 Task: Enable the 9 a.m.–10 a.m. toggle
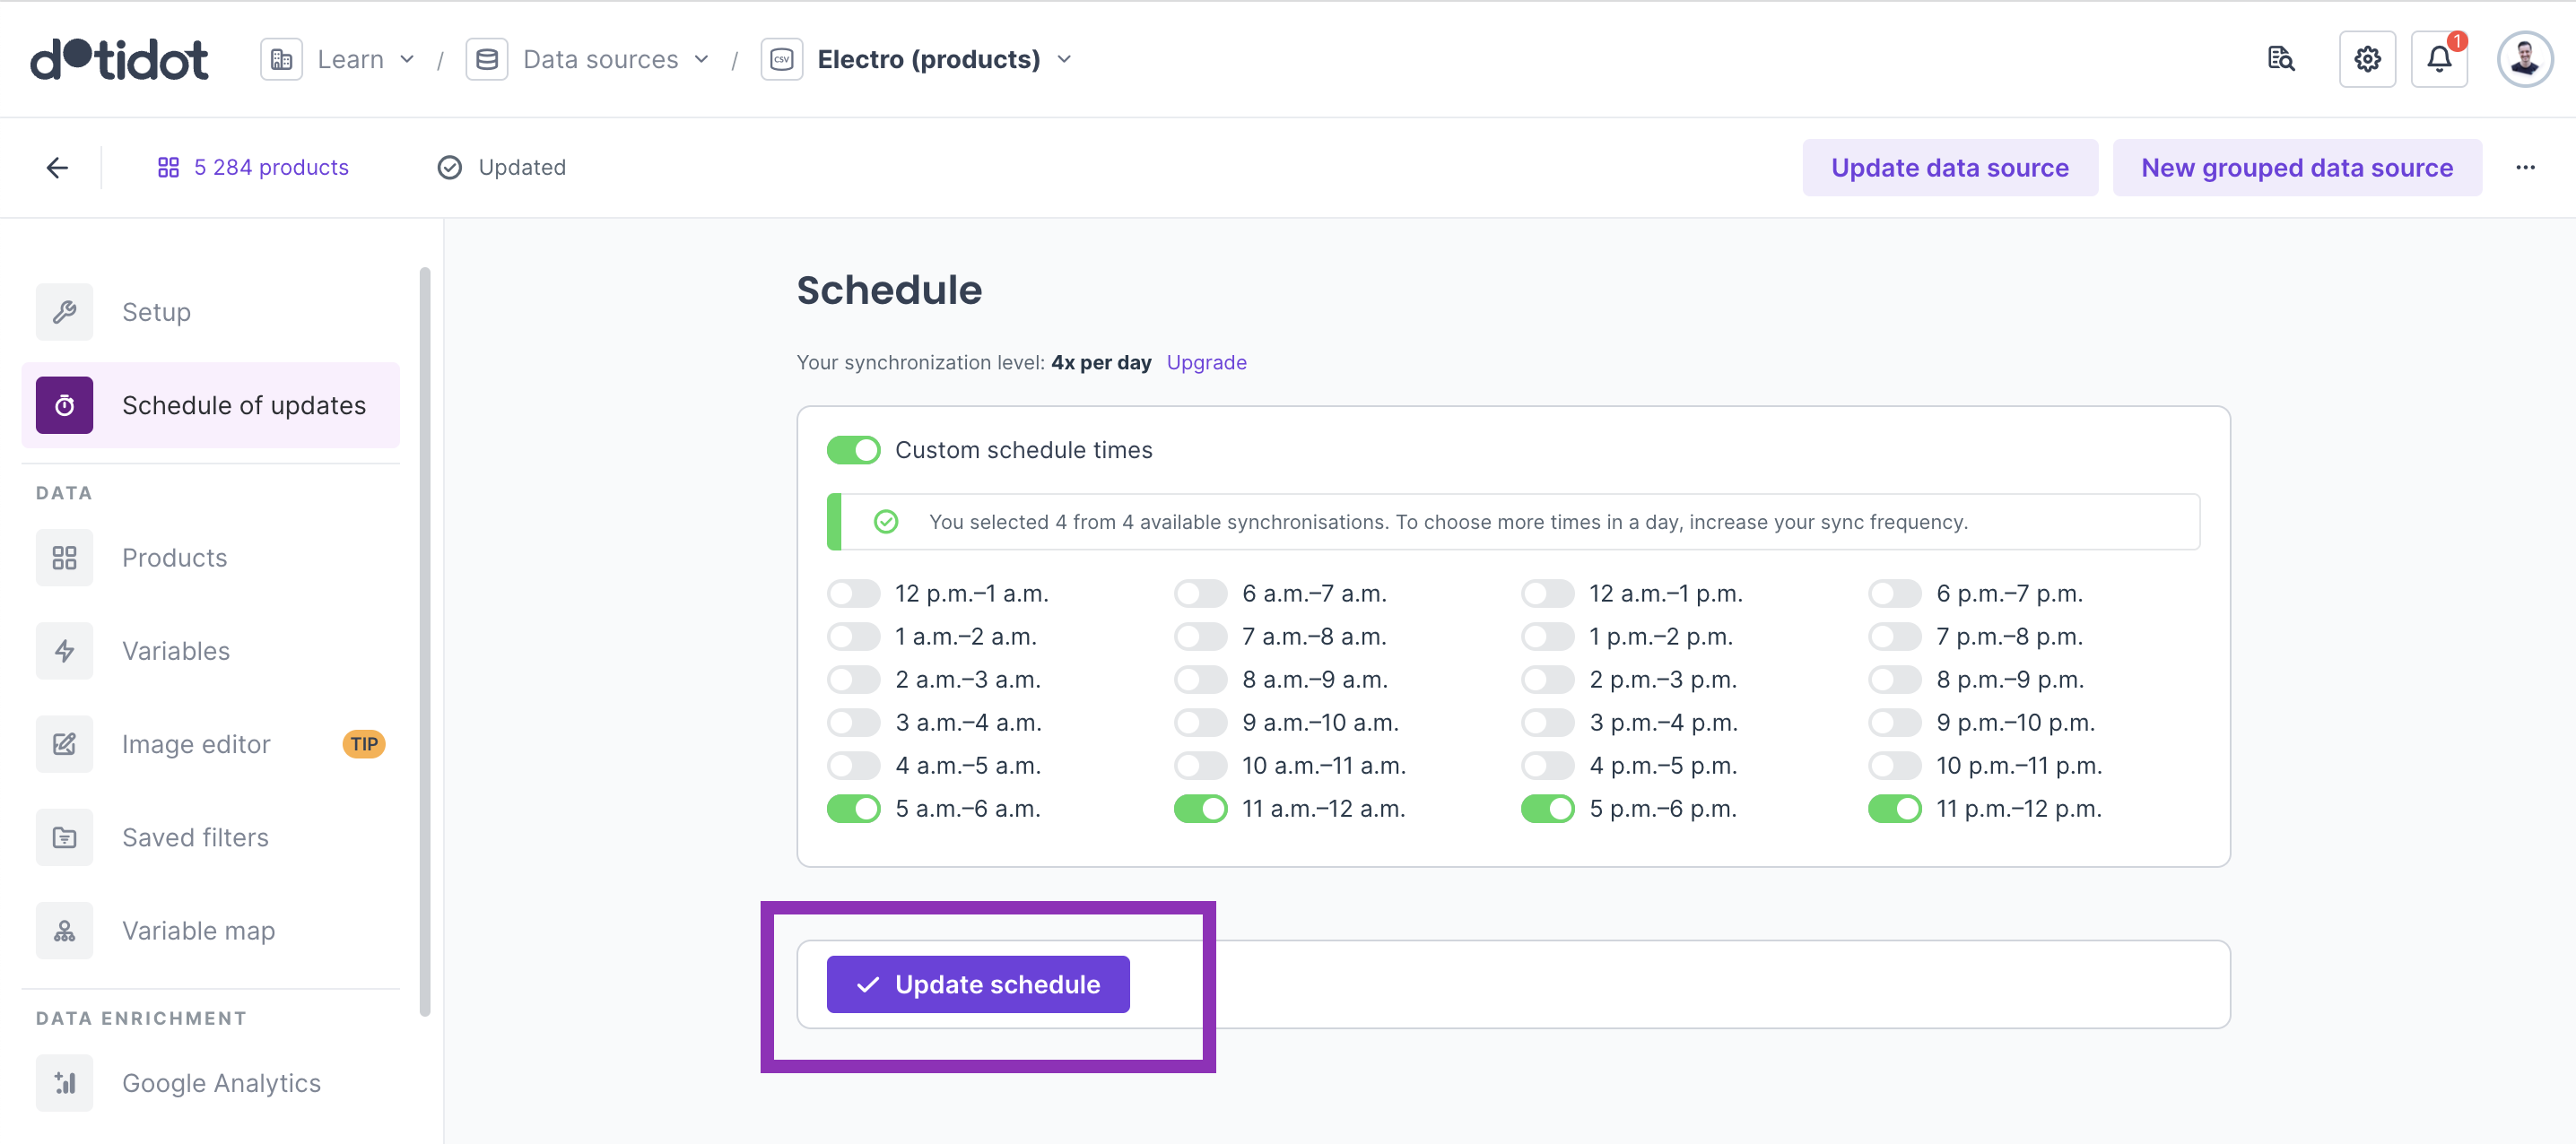[x=1200, y=722]
